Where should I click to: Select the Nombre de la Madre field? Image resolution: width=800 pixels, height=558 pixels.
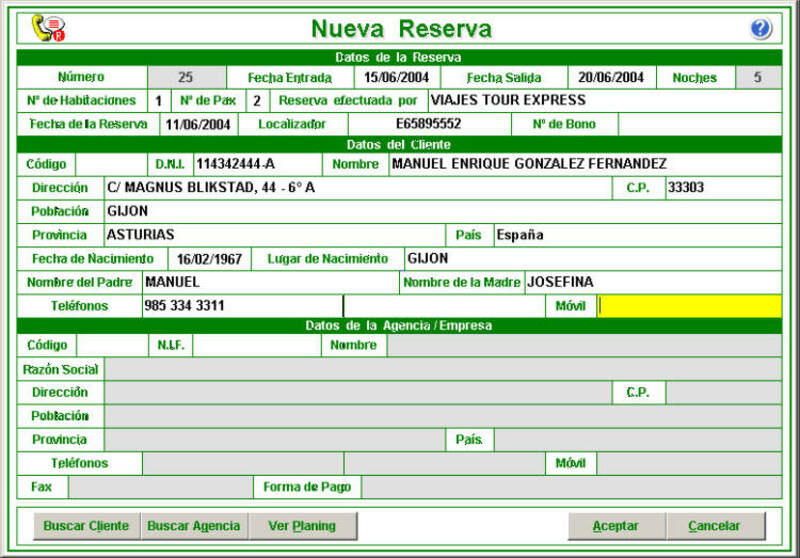652,283
